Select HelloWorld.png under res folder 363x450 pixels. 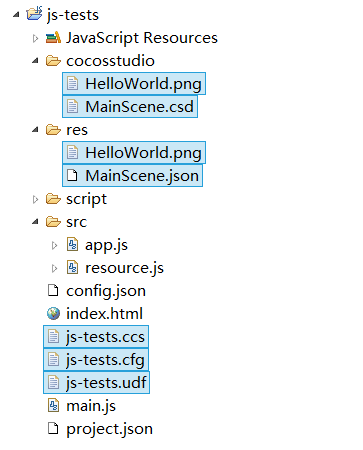134,153
